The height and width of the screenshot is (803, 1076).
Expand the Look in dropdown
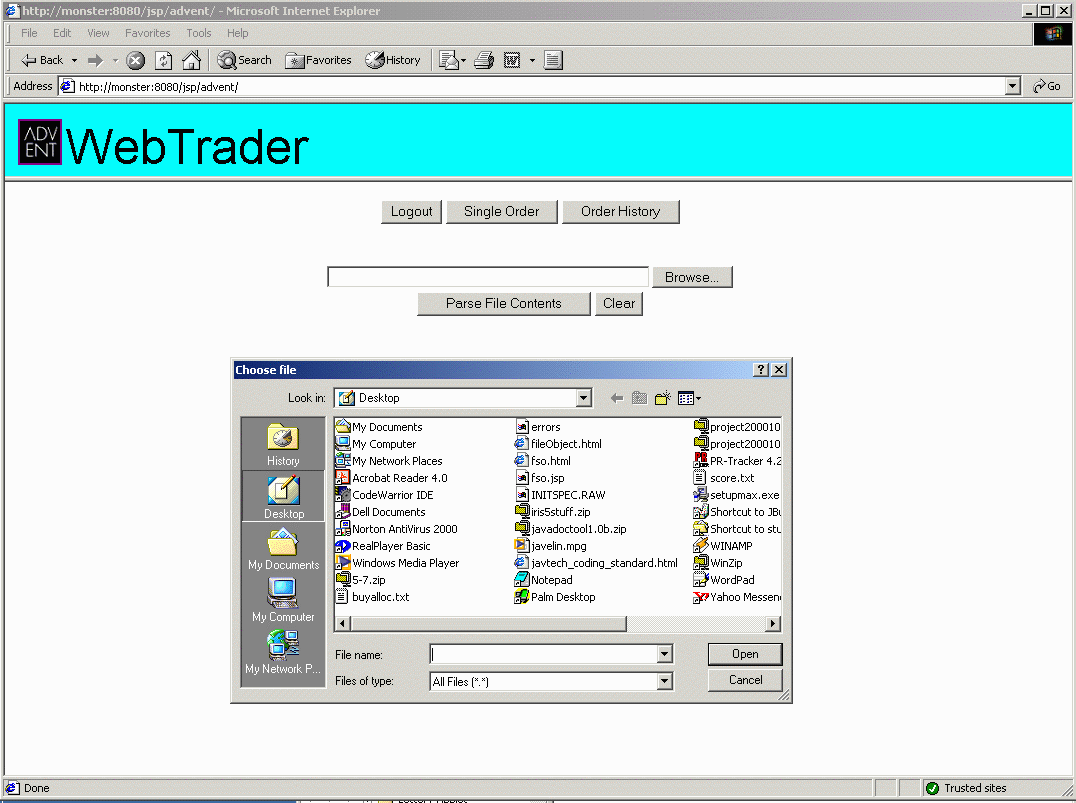(584, 398)
